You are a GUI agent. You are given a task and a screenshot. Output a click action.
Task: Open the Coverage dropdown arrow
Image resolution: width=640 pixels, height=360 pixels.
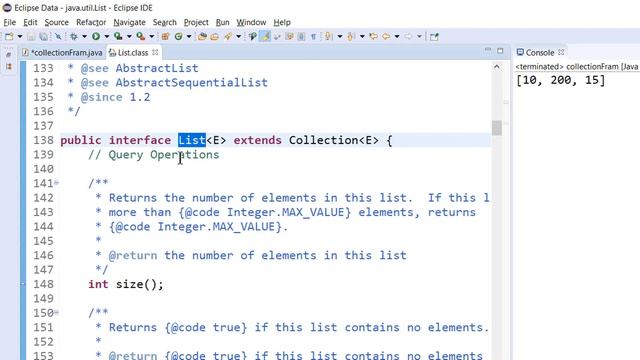coord(129,36)
